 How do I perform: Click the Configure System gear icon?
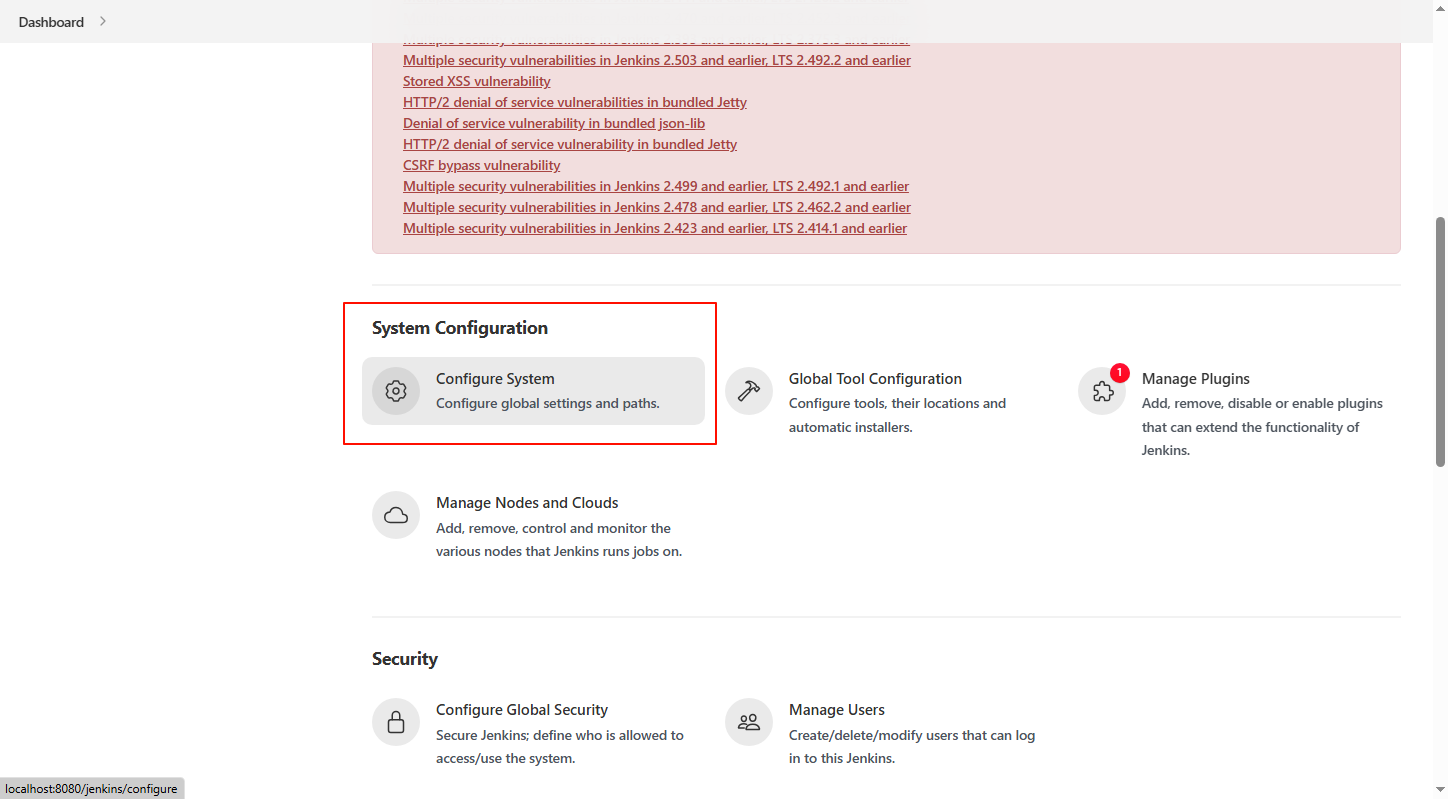pos(396,391)
